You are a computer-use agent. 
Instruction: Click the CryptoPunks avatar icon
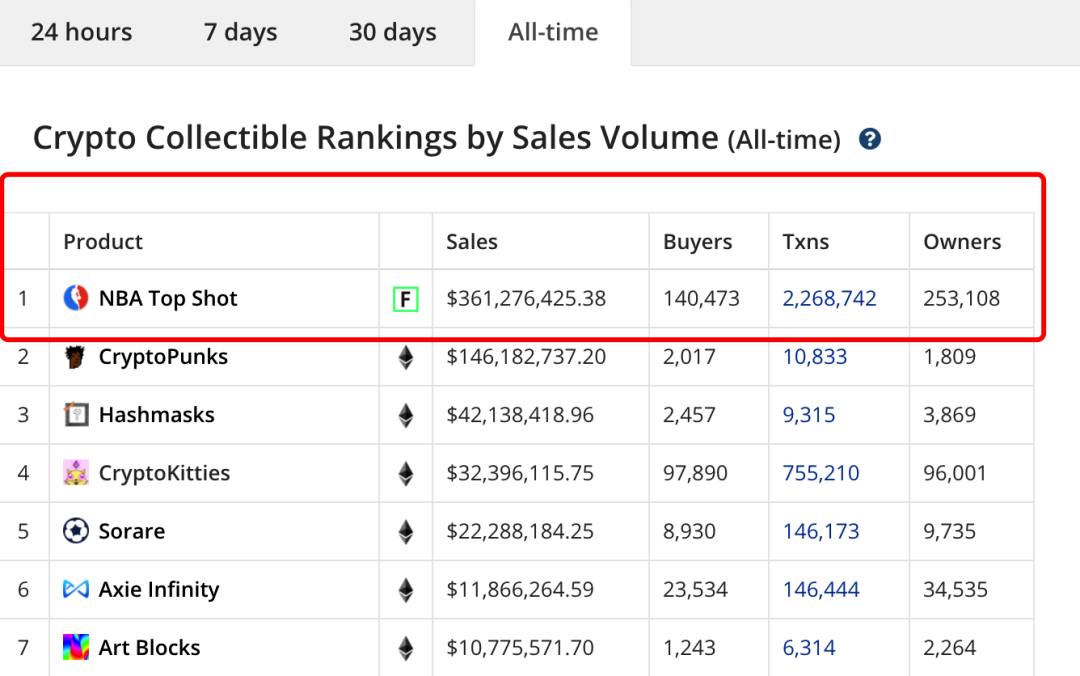pyautogui.click(x=75, y=356)
